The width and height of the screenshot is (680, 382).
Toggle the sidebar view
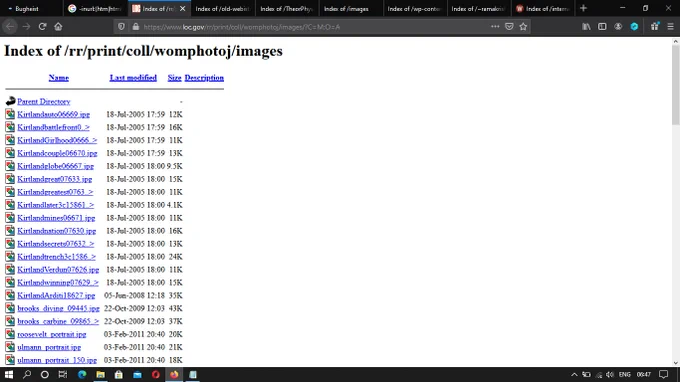coord(602,26)
